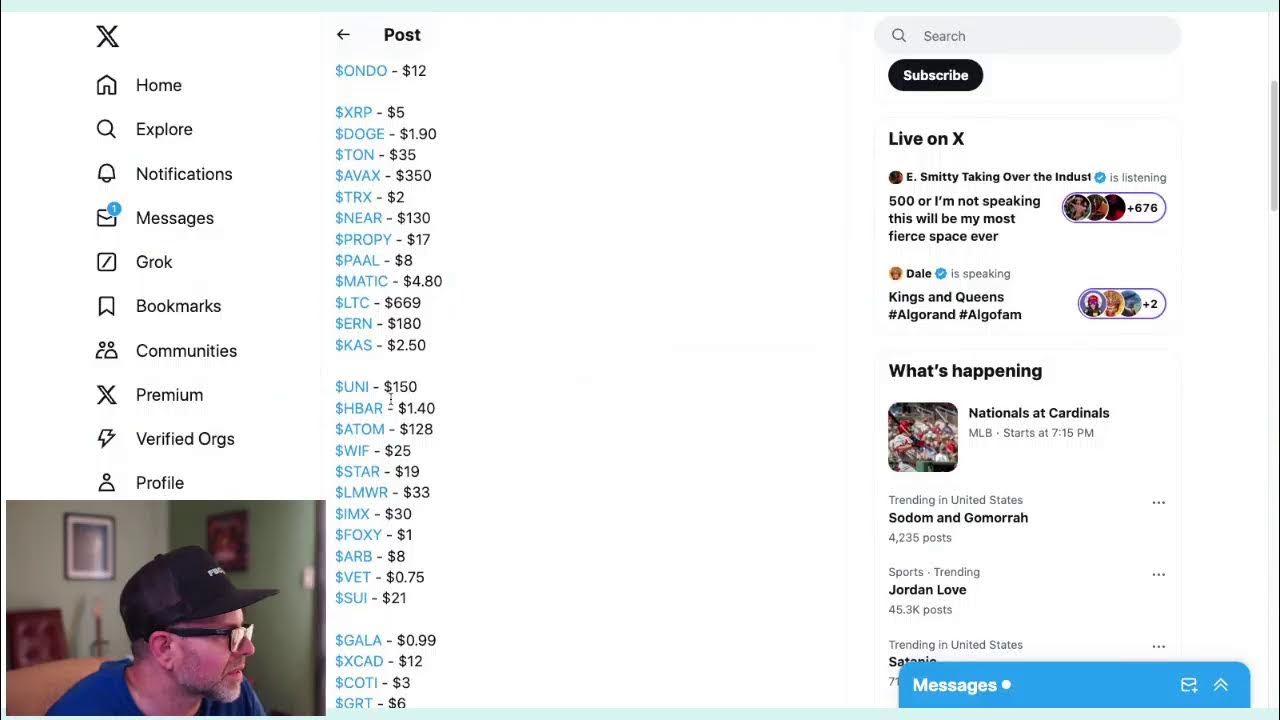Screen dimensions: 1280x720
Task: Open Grok from sidebar
Action: [x=107, y=262]
